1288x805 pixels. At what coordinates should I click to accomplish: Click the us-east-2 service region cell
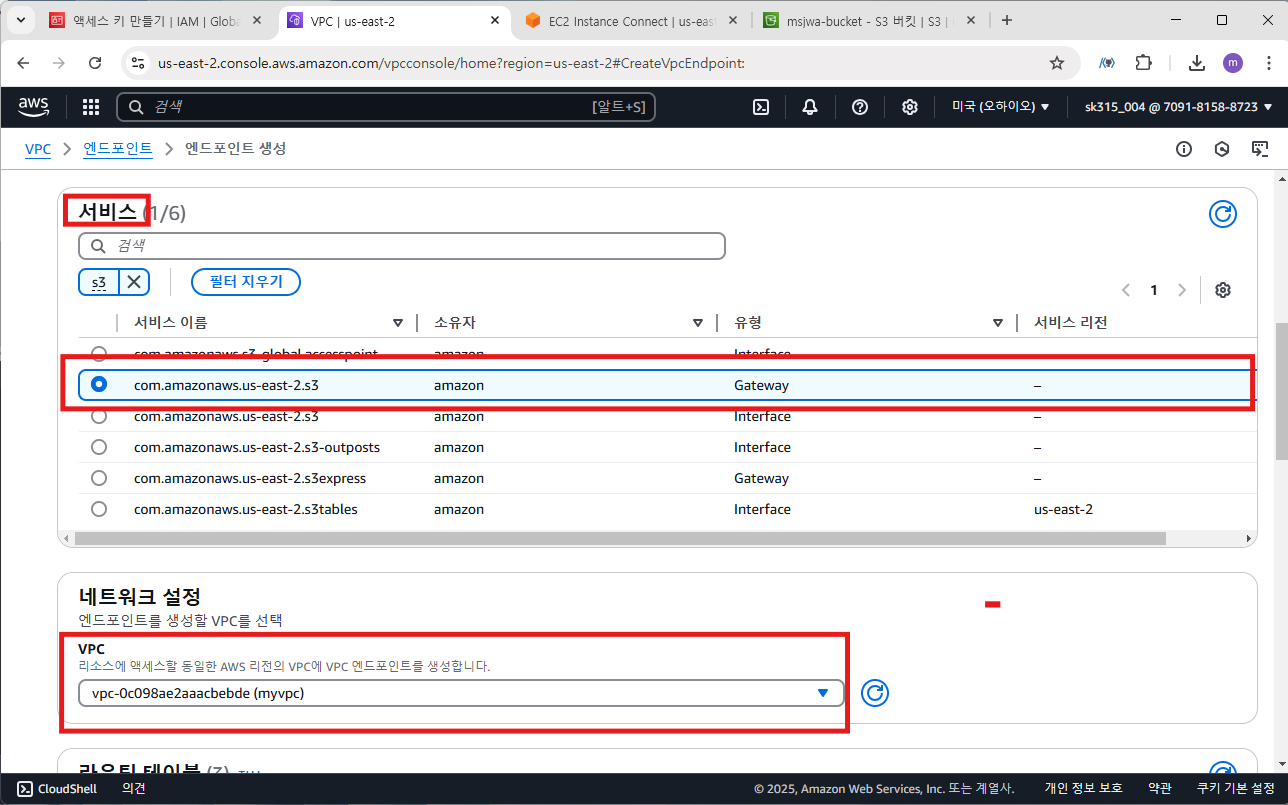1063,509
